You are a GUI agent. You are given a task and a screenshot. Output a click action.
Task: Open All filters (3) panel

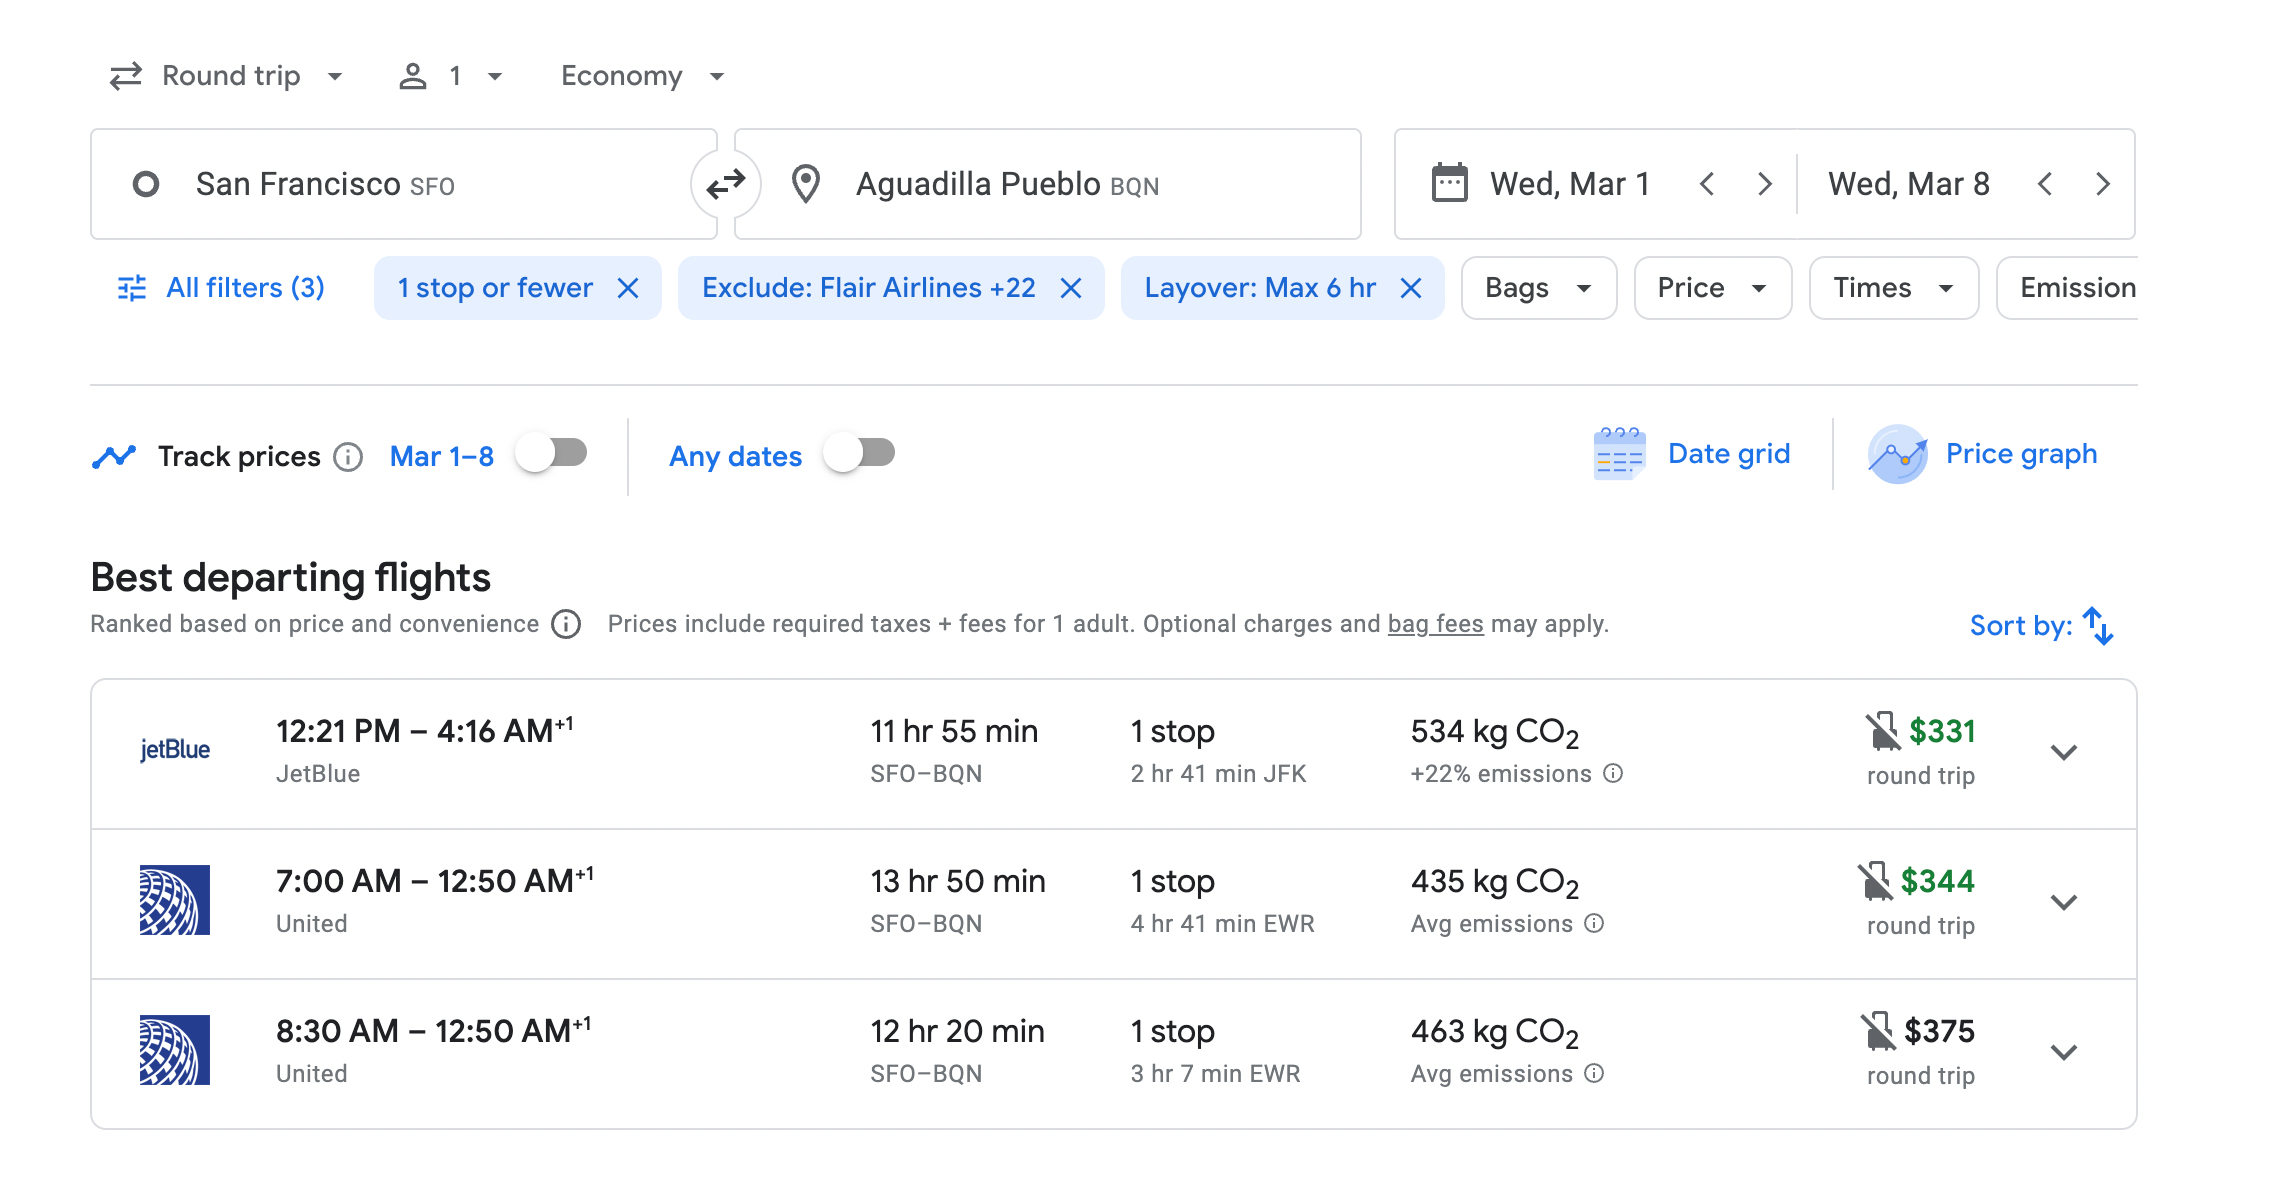pyautogui.click(x=221, y=288)
